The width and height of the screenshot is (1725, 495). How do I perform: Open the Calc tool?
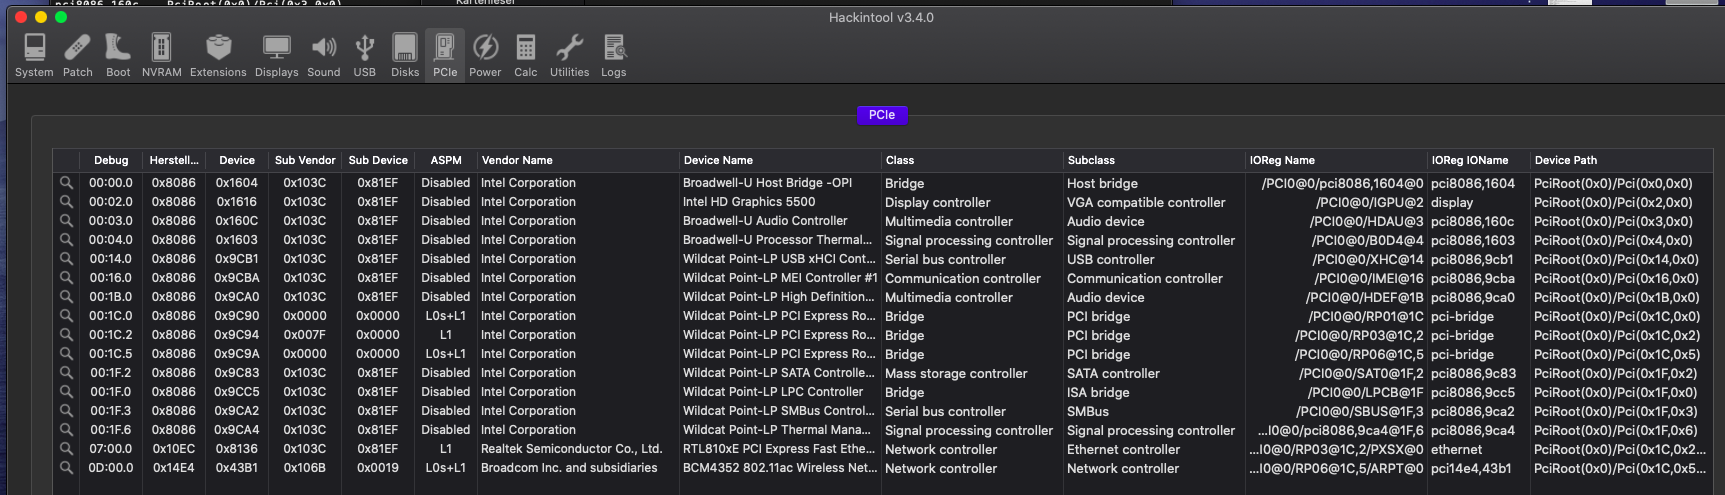click(526, 54)
